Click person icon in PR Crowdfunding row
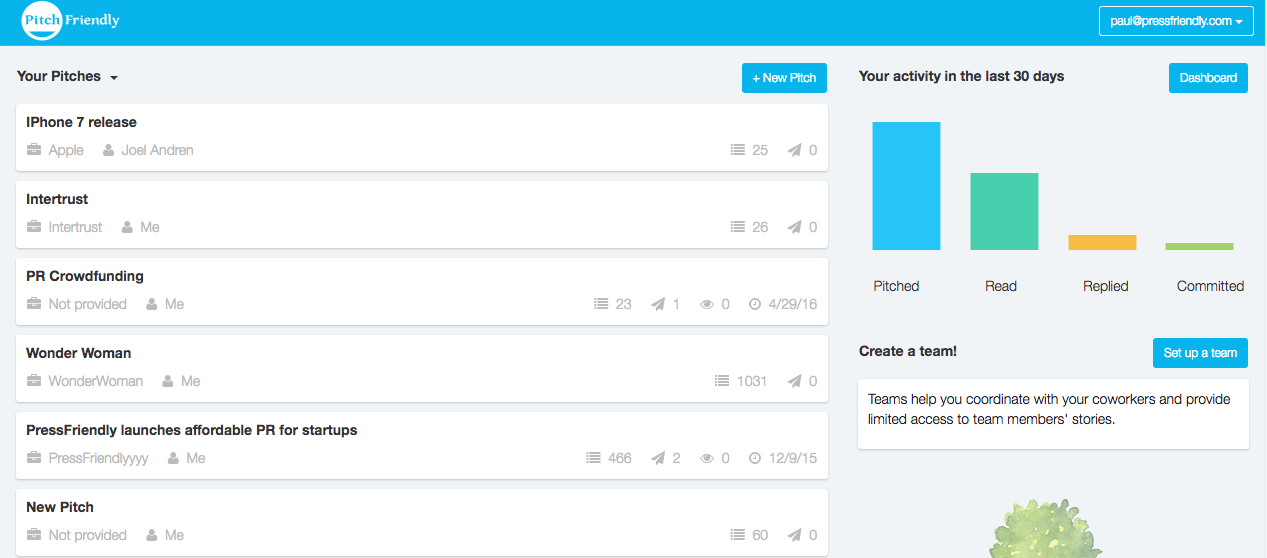 152,304
